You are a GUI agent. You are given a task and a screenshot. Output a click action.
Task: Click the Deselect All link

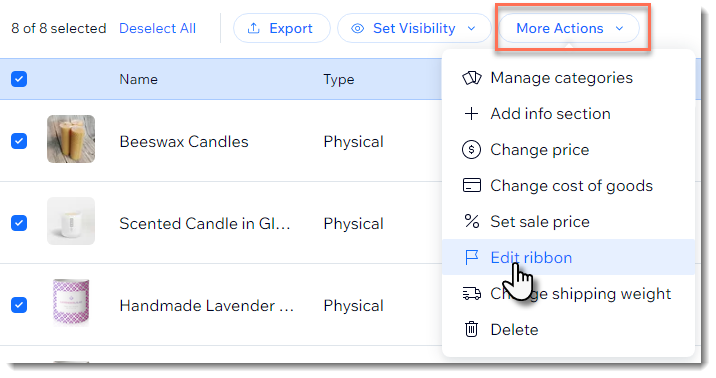click(x=158, y=28)
